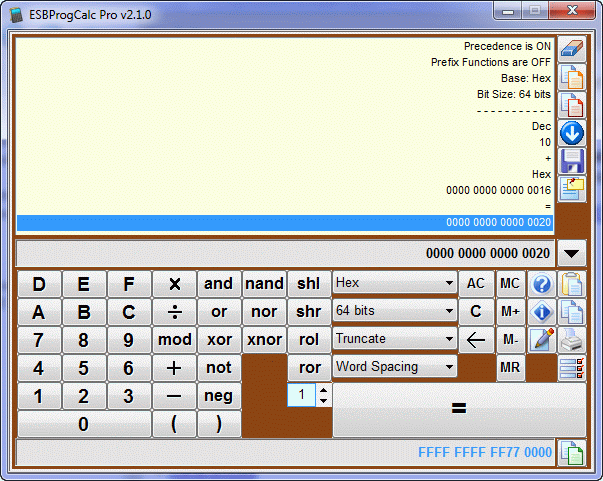Click the minus − key
The image size is (603, 481).
click(x=174, y=396)
